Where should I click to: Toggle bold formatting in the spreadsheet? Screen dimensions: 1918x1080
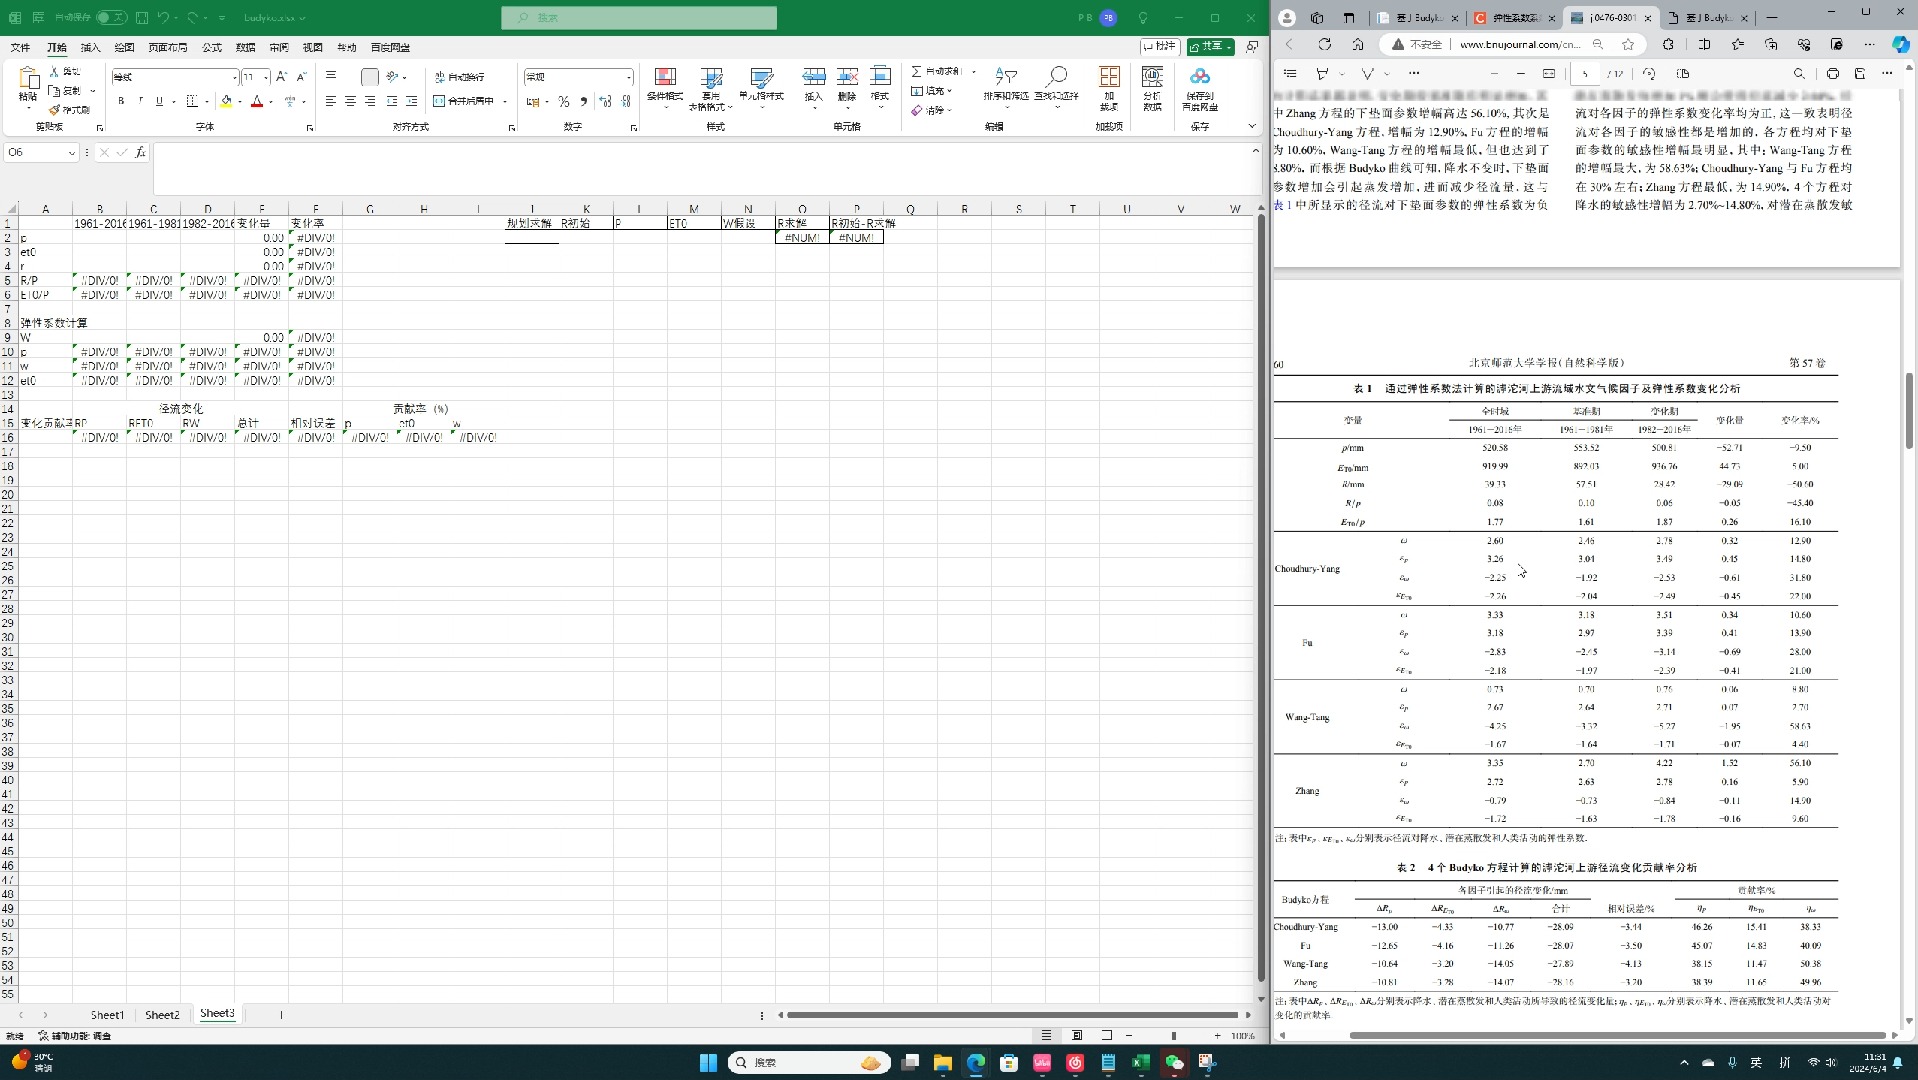point(121,101)
